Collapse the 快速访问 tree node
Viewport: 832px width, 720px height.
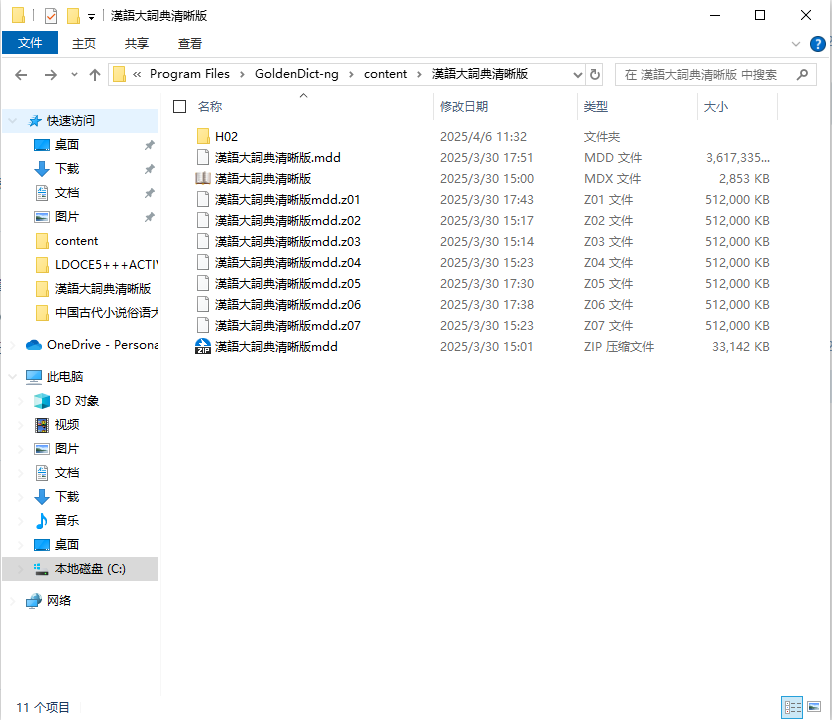pyautogui.click(x=13, y=121)
